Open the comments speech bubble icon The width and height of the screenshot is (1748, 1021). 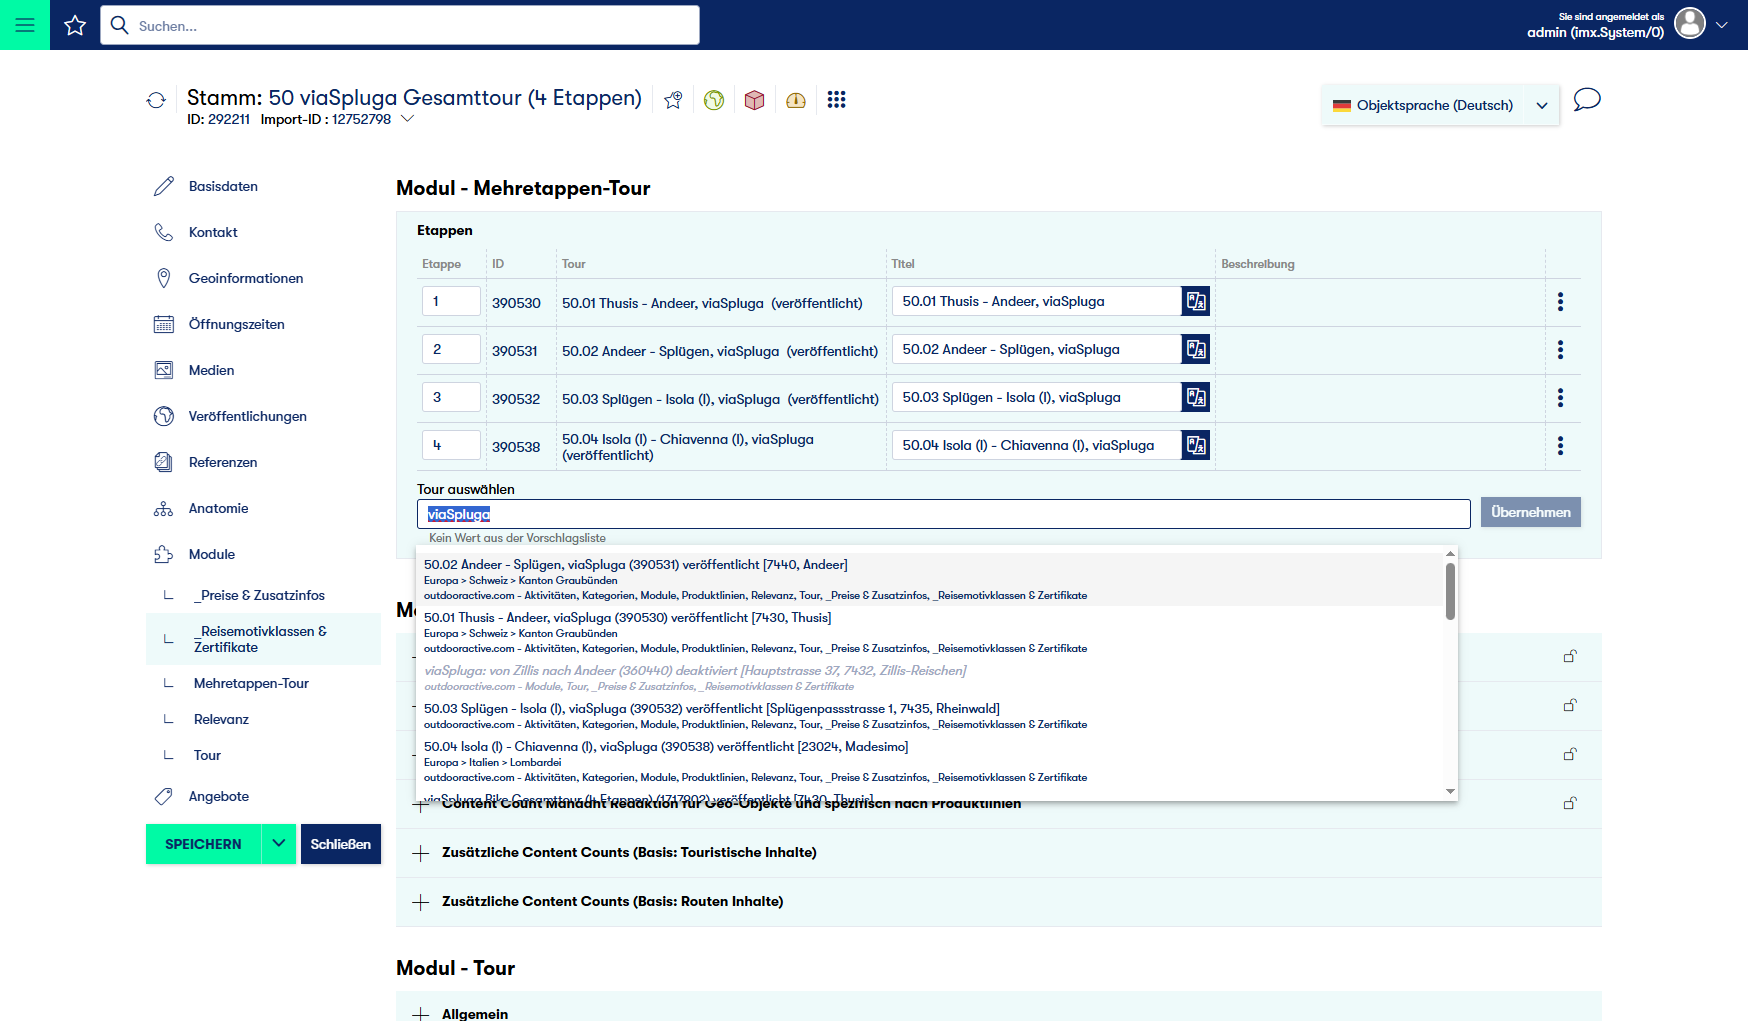pos(1587,99)
